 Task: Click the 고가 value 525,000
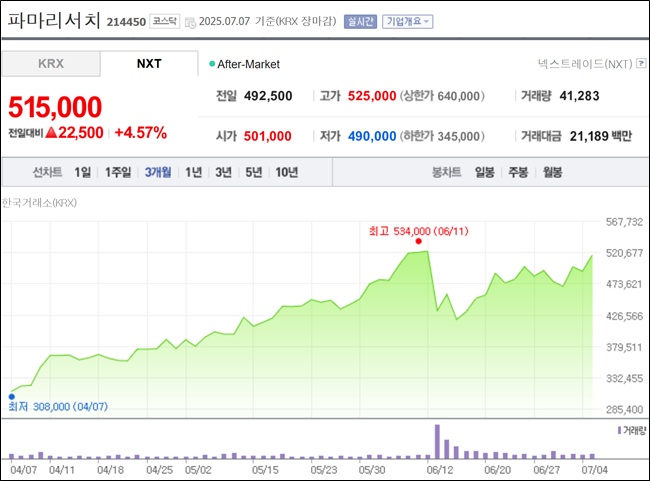[x=372, y=96]
